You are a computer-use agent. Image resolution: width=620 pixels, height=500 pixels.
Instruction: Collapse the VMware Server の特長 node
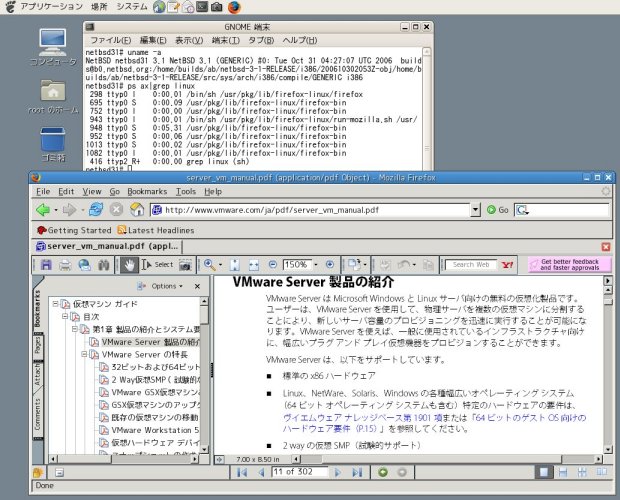[84, 354]
